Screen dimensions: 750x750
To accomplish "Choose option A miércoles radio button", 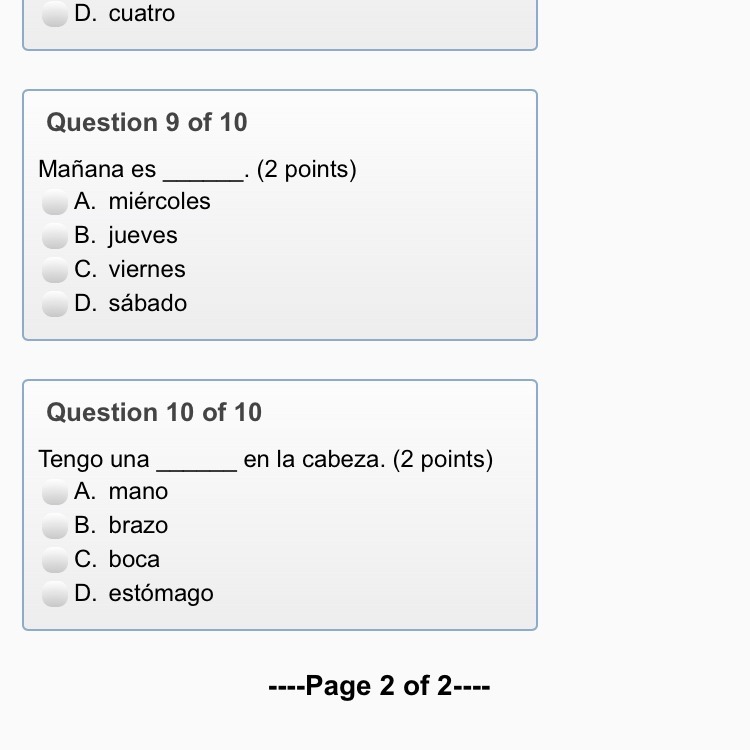I will point(55,202).
